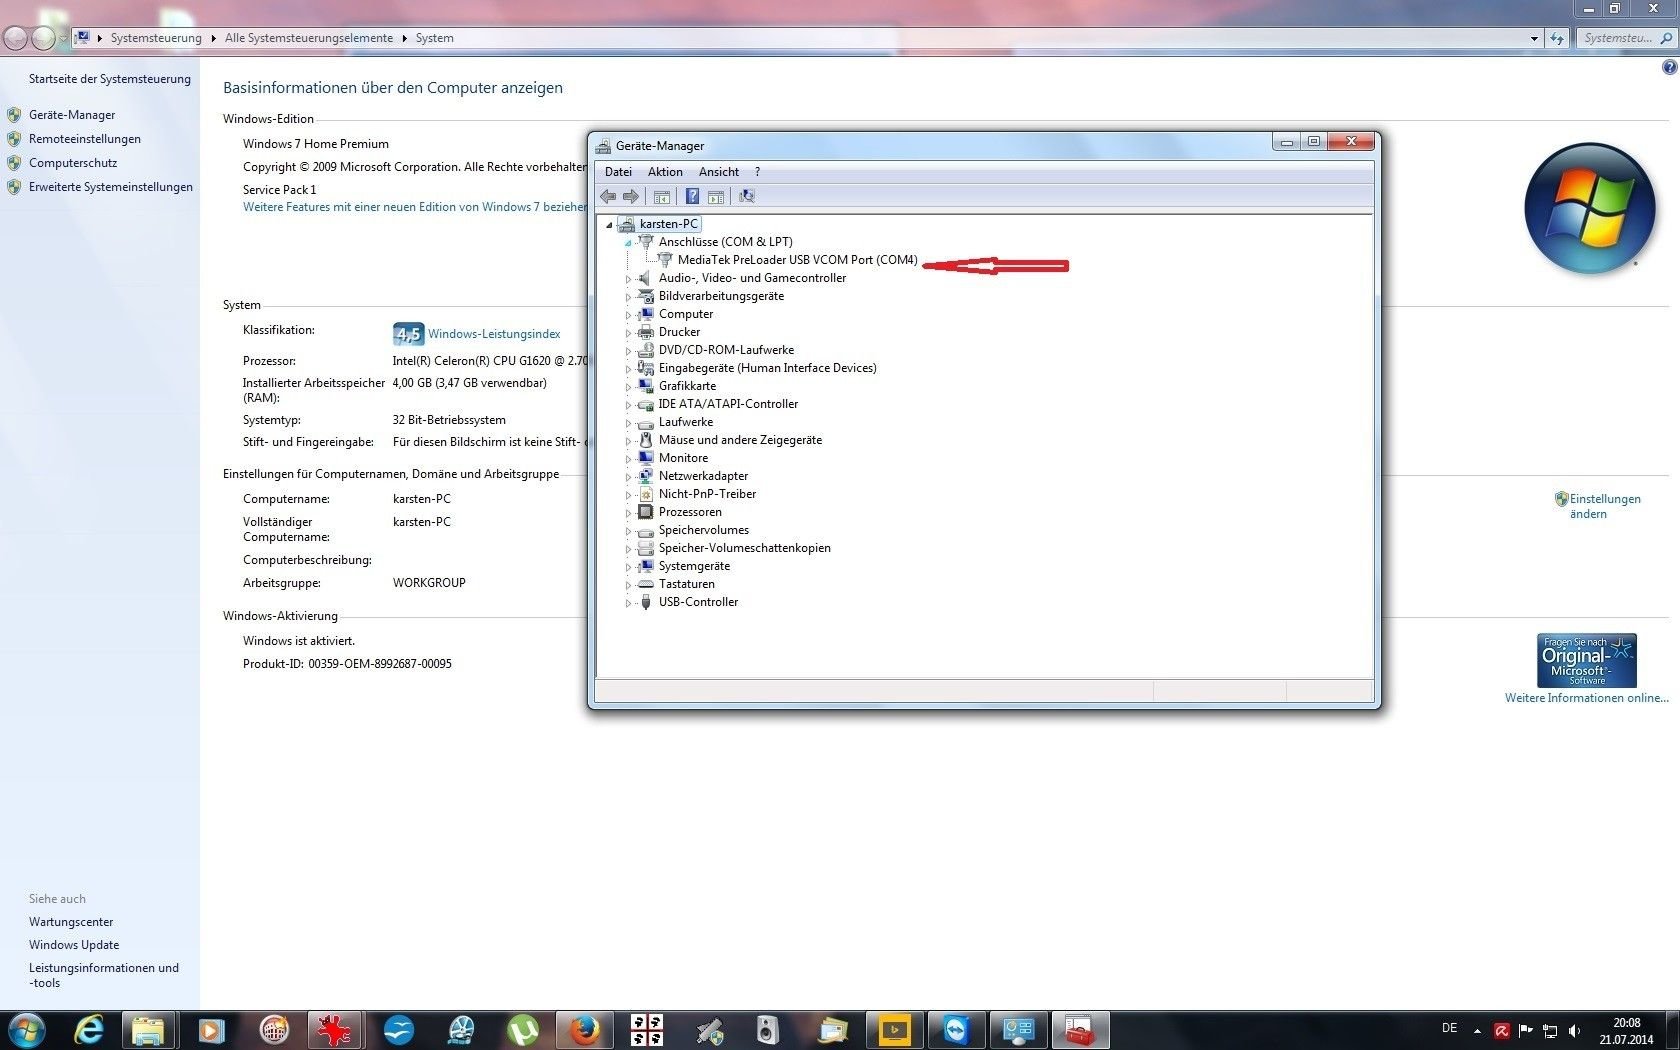Open Computerschutz sidebar link
This screenshot has width=1680, height=1050.
click(x=73, y=163)
